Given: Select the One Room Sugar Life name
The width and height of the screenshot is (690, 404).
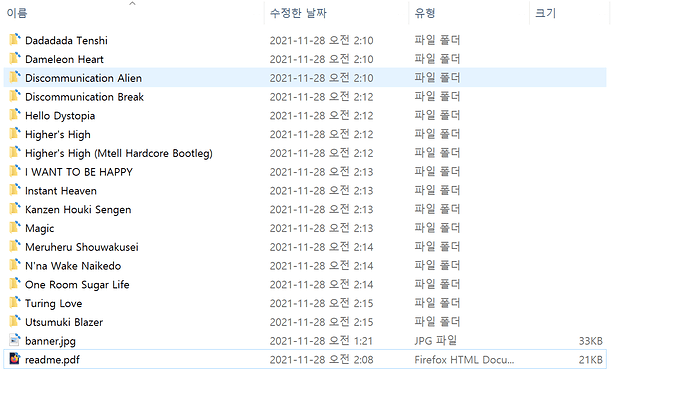Looking at the screenshot, I should click(x=77, y=285).
